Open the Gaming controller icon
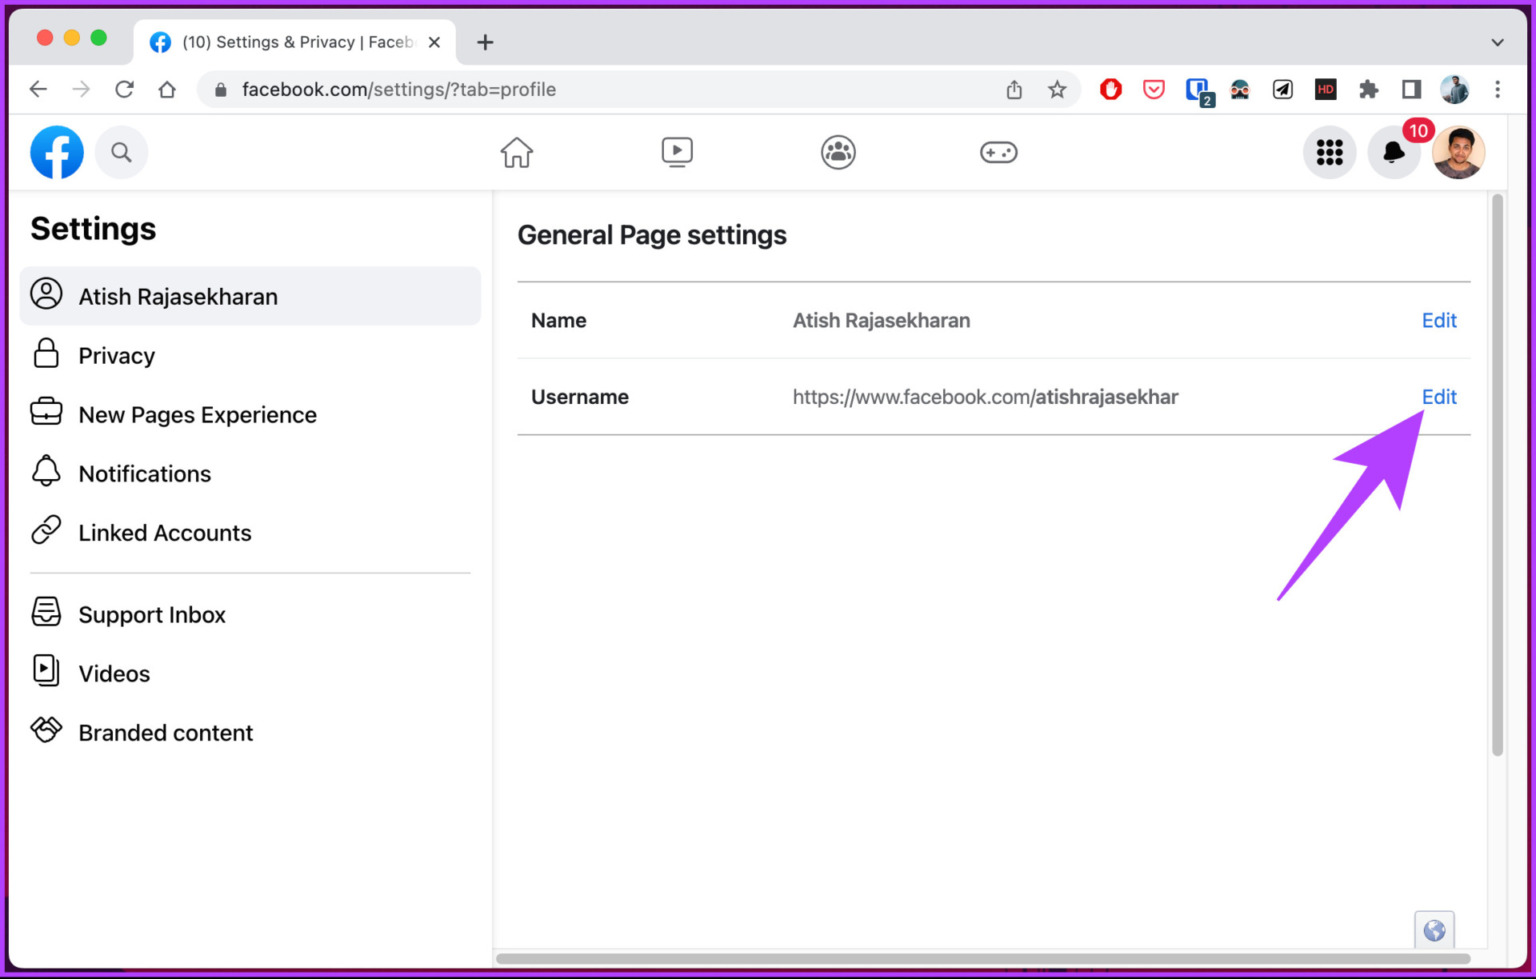This screenshot has width=1536, height=979. click(998, 153)
